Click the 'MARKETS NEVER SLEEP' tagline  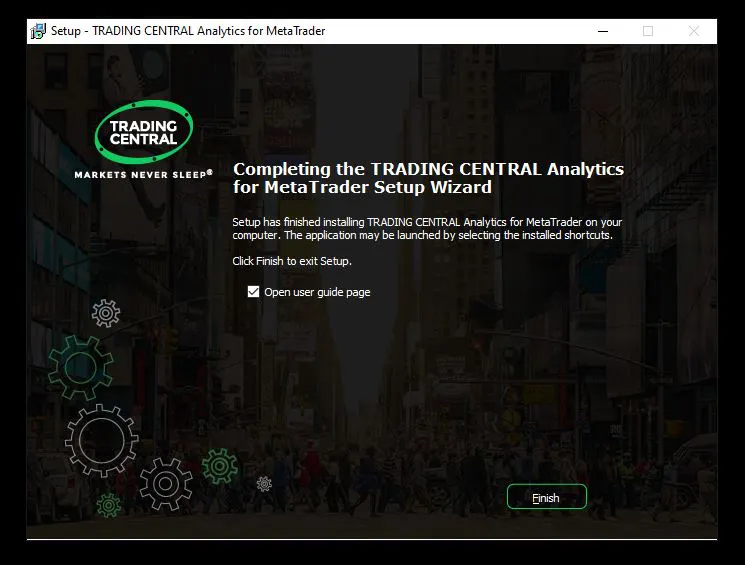point(143,174)
